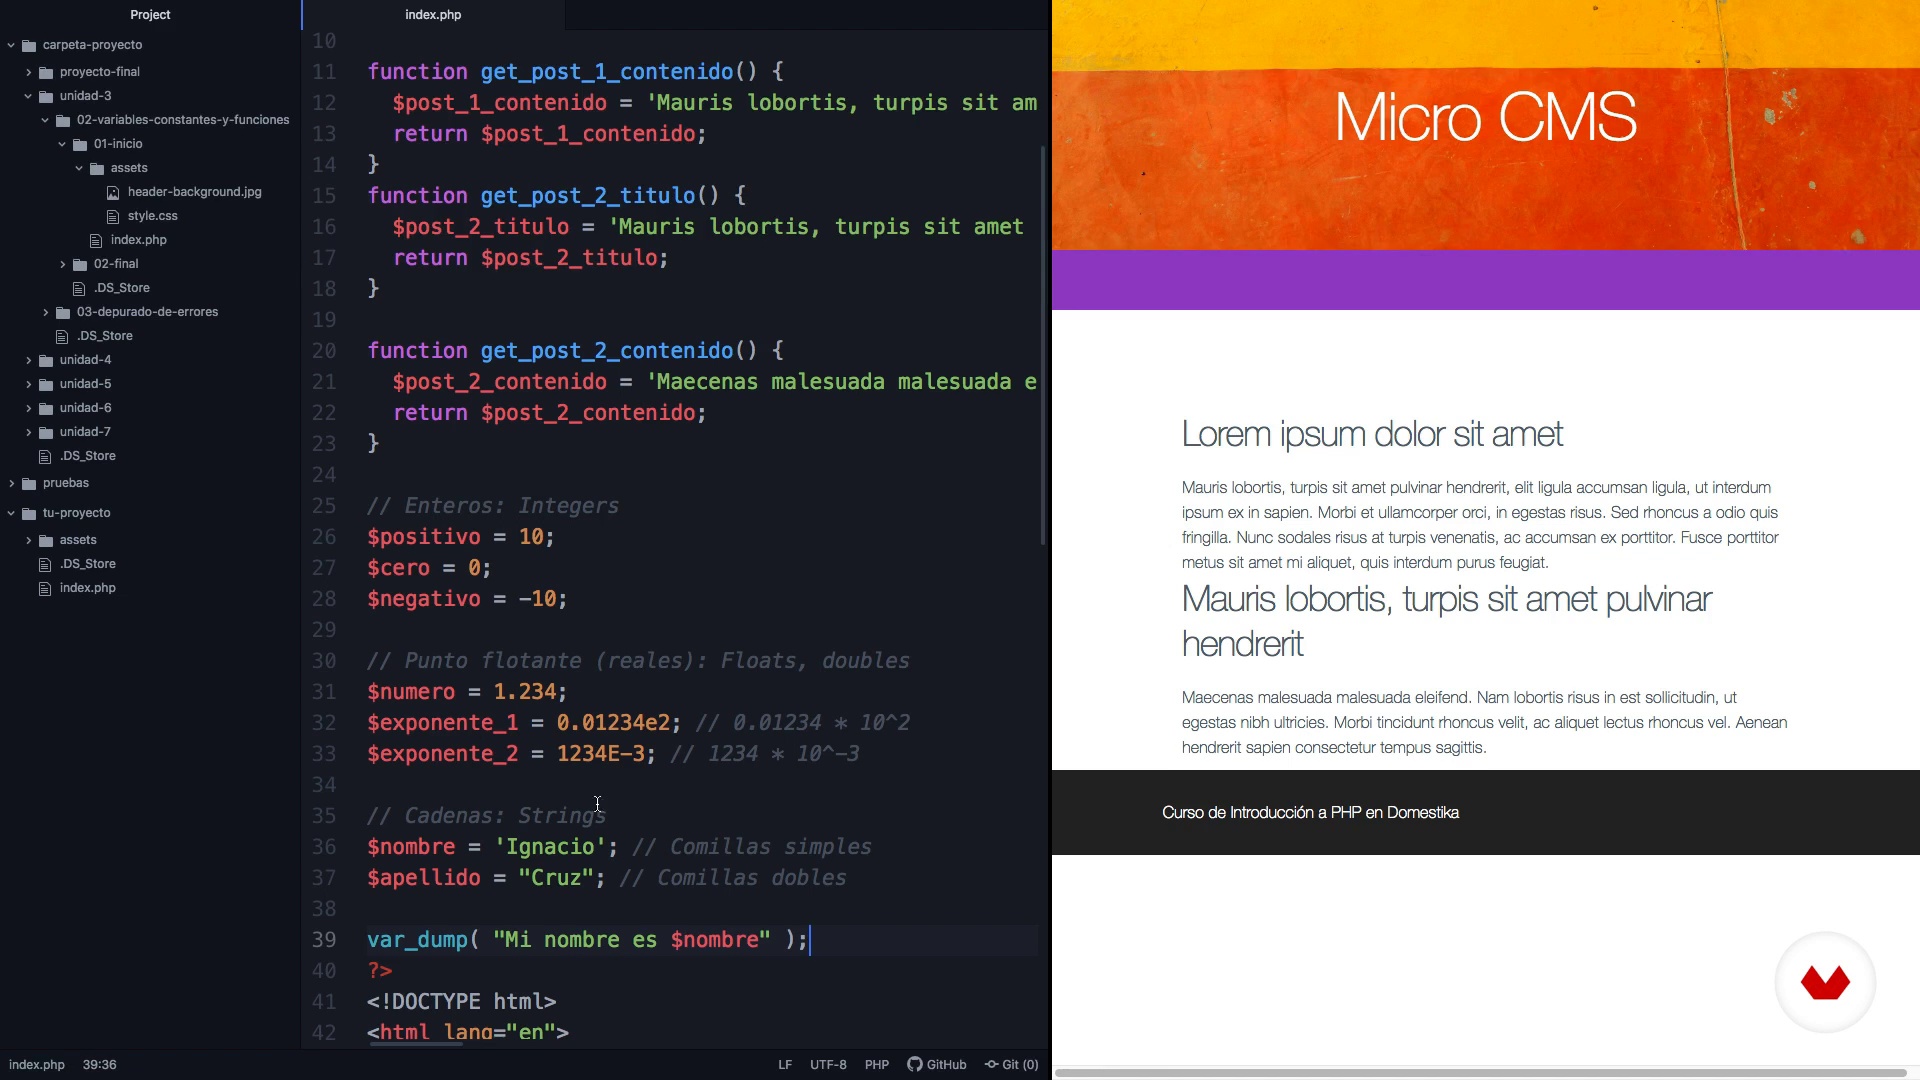Expand the unidad-7 folder chevron

[28, 432]
